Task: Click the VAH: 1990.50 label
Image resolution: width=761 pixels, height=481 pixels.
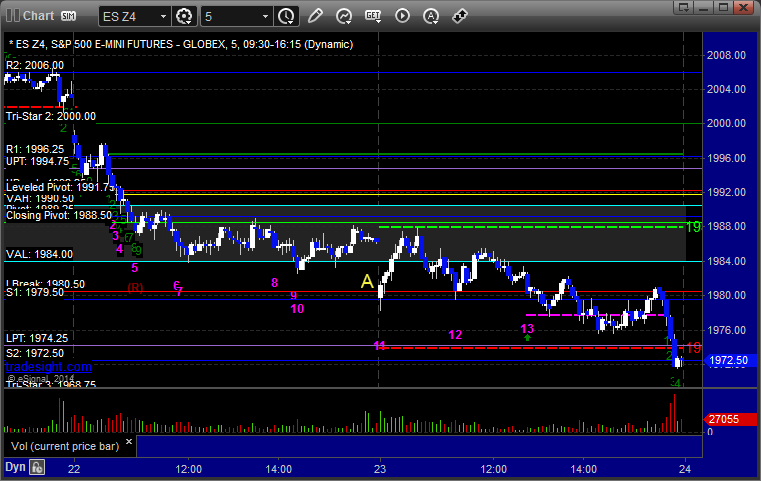Action: tap(40, 198)
